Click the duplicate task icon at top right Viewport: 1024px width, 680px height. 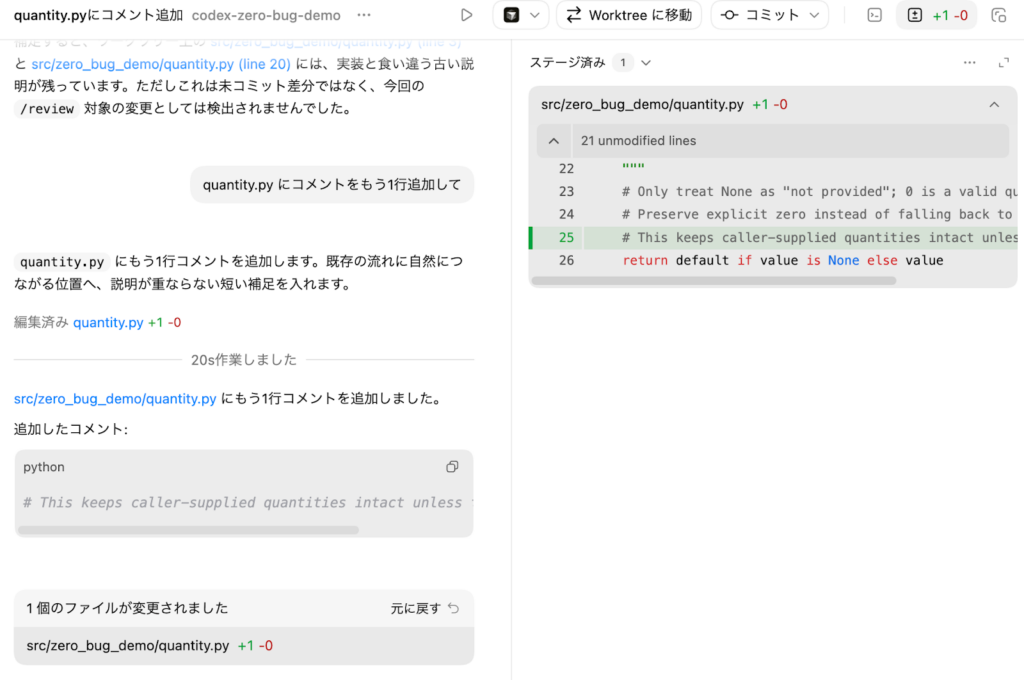point(1000,15)
